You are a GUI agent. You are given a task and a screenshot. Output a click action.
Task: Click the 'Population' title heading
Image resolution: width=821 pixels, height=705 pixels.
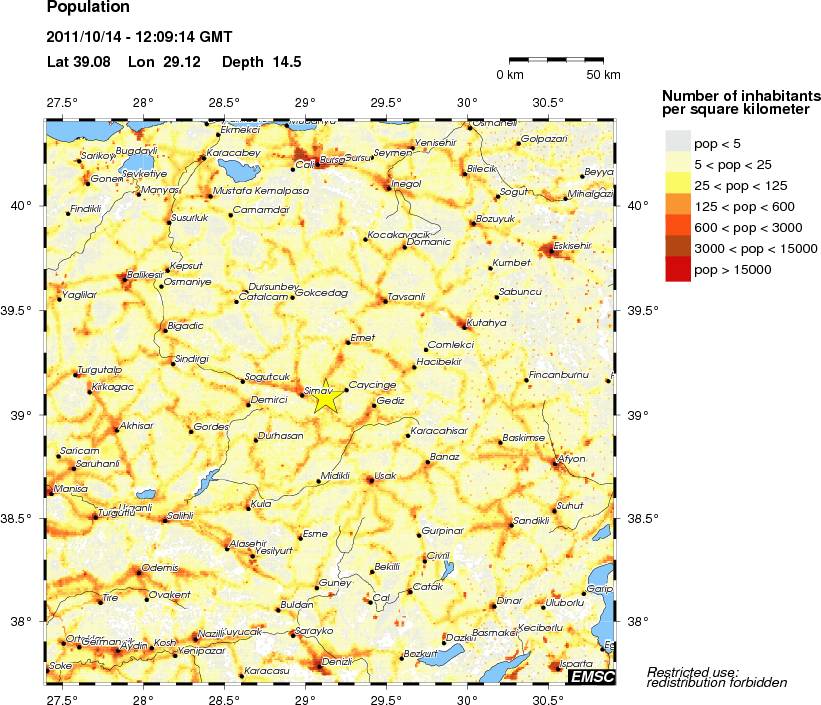pyautogui.click(x=88, y=9)
